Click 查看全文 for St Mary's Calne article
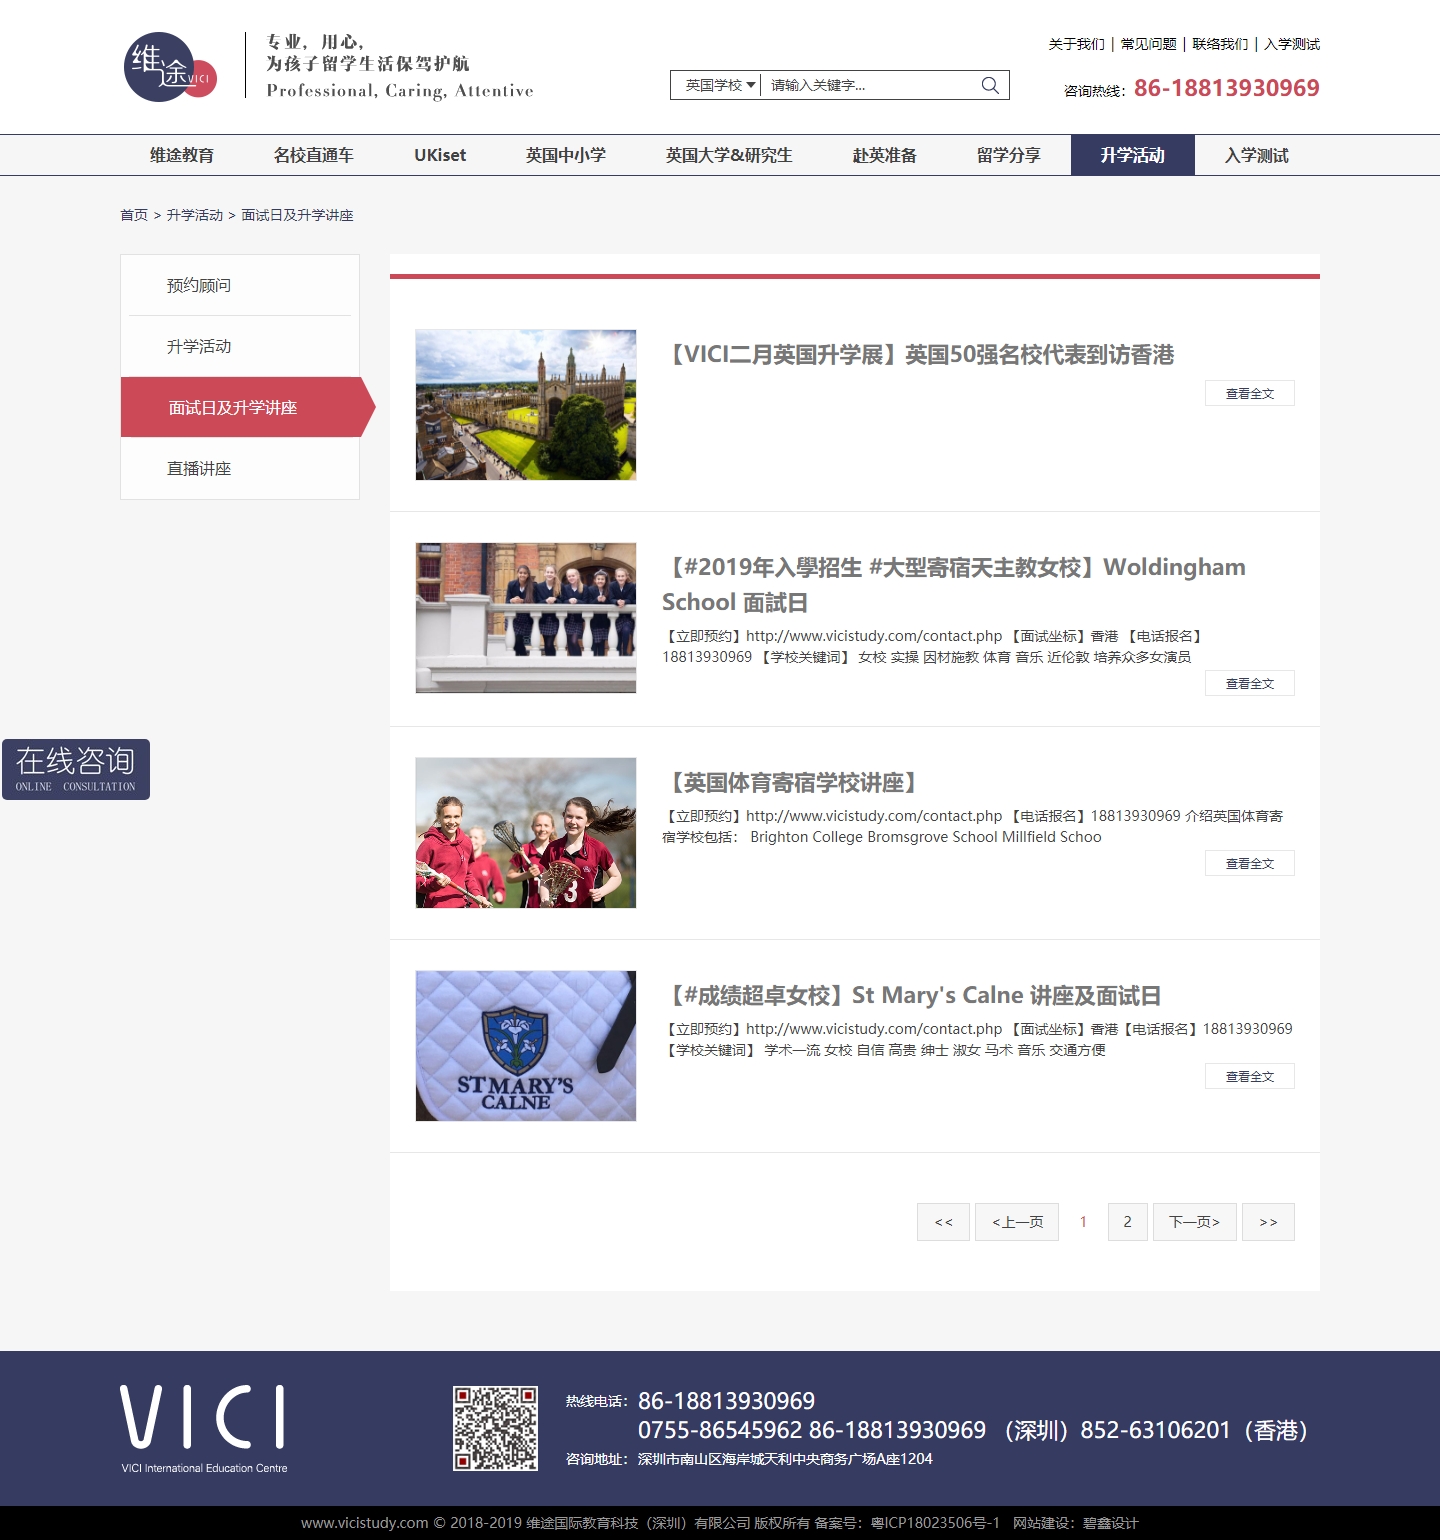The height and width of the screenshot is (1540, 1440). (x=1249, y=1076)
